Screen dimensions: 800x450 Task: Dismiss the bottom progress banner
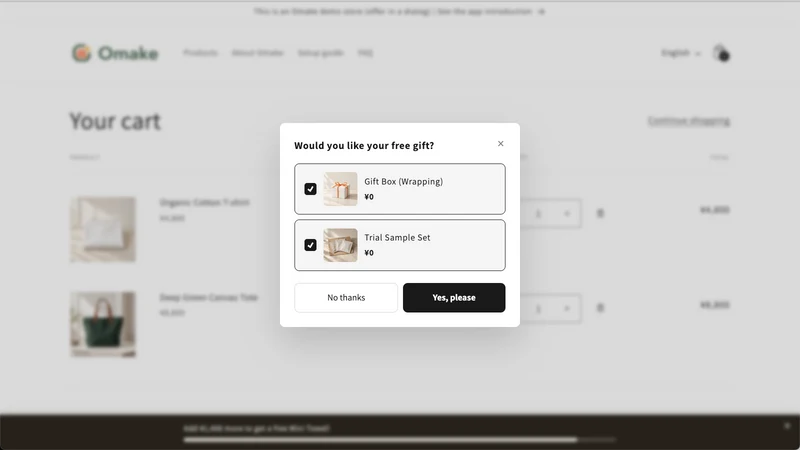[x=787, y=426]
